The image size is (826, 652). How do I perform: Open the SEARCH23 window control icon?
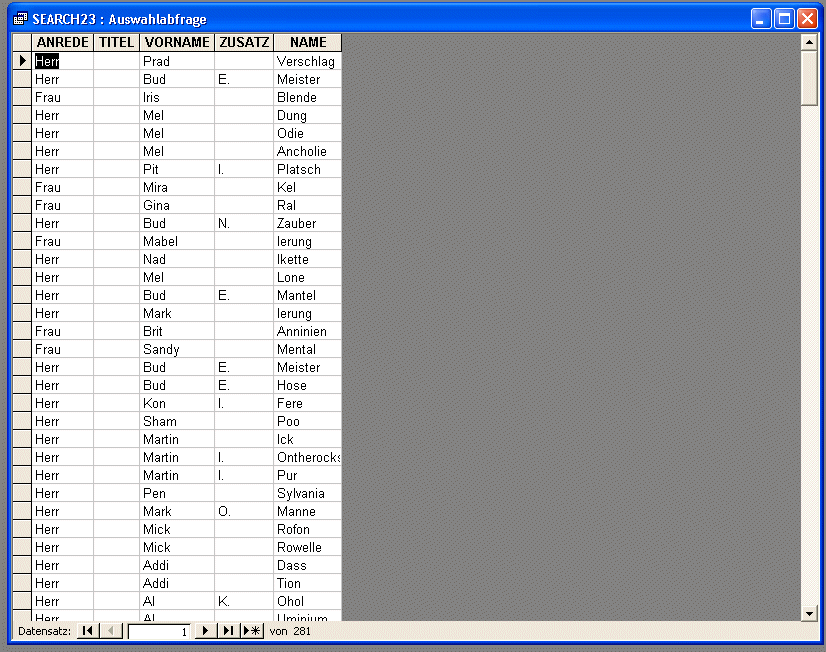tap(20, 19)
